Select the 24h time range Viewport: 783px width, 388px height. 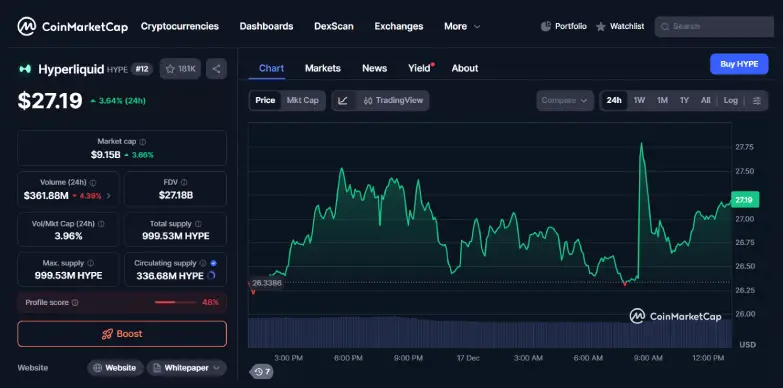tap(614, 100)
